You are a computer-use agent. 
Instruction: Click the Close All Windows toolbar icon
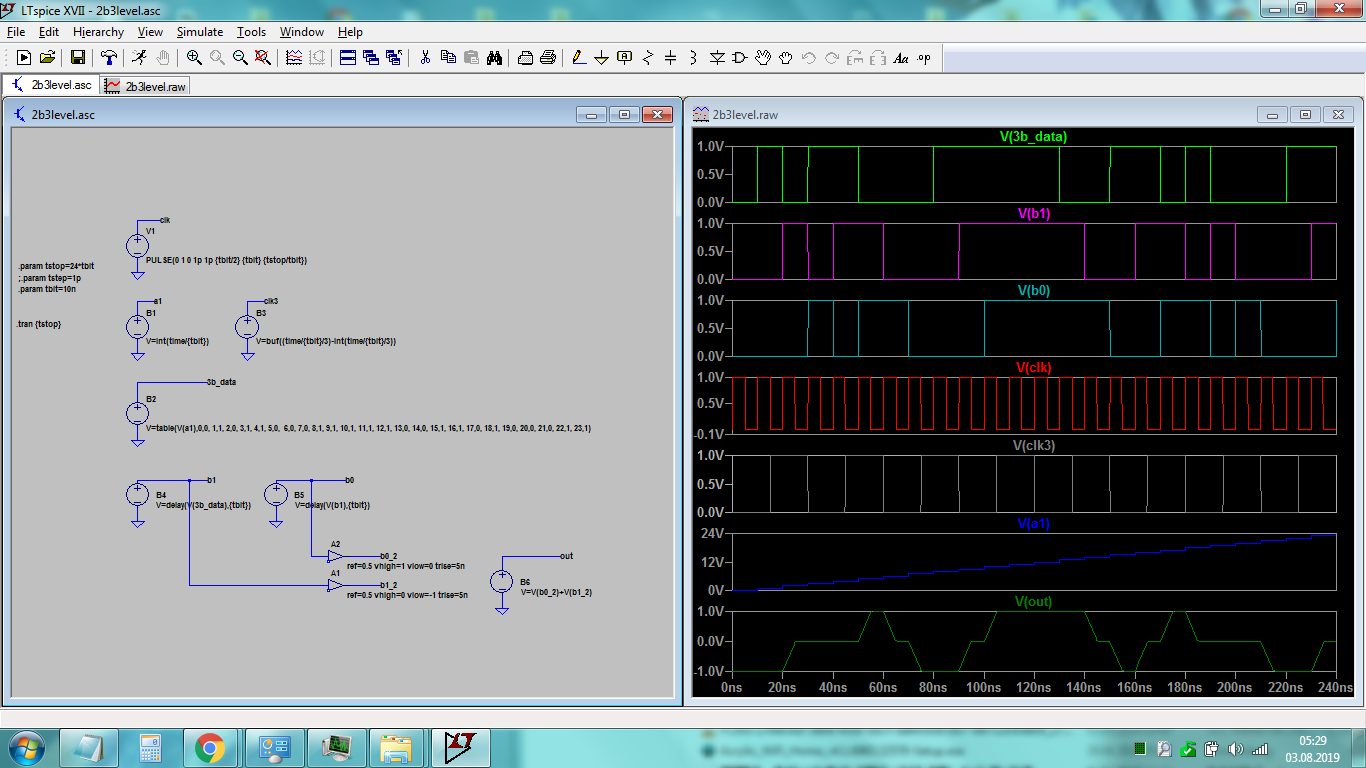click(x=394, y=58)
